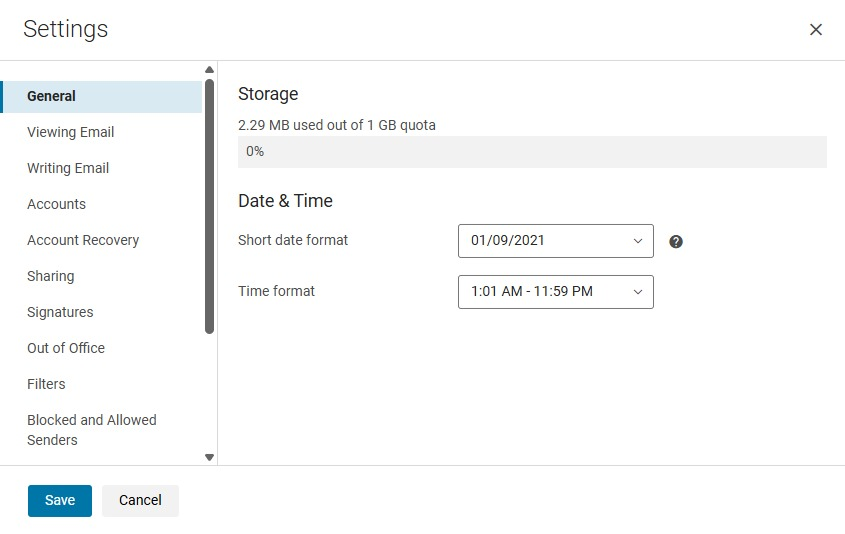This screenshot has width=845, height=534.
Task: Click the help icon beside short date format
Action: (x=676, y=241)
